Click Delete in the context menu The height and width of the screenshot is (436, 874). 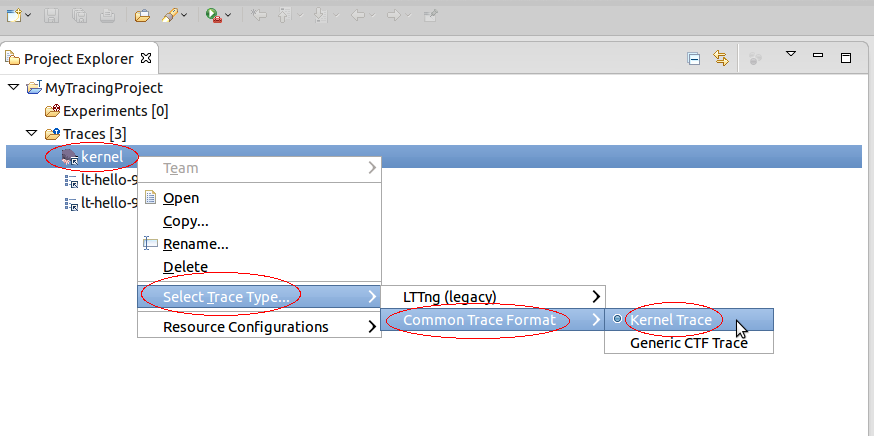185,267
